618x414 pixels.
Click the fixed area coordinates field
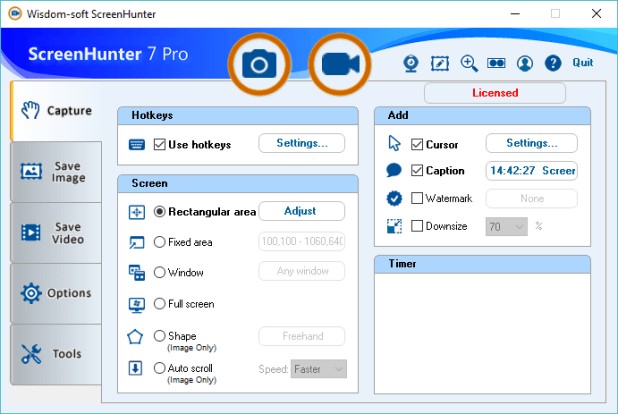(302, 241)
